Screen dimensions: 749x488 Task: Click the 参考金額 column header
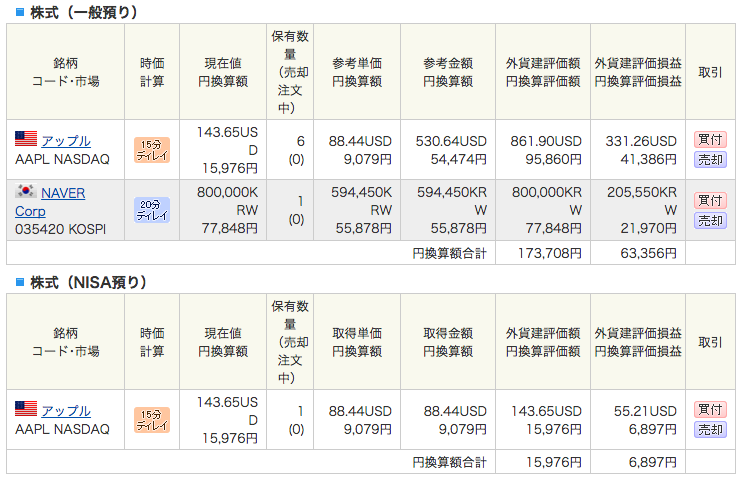pos(448,63)
